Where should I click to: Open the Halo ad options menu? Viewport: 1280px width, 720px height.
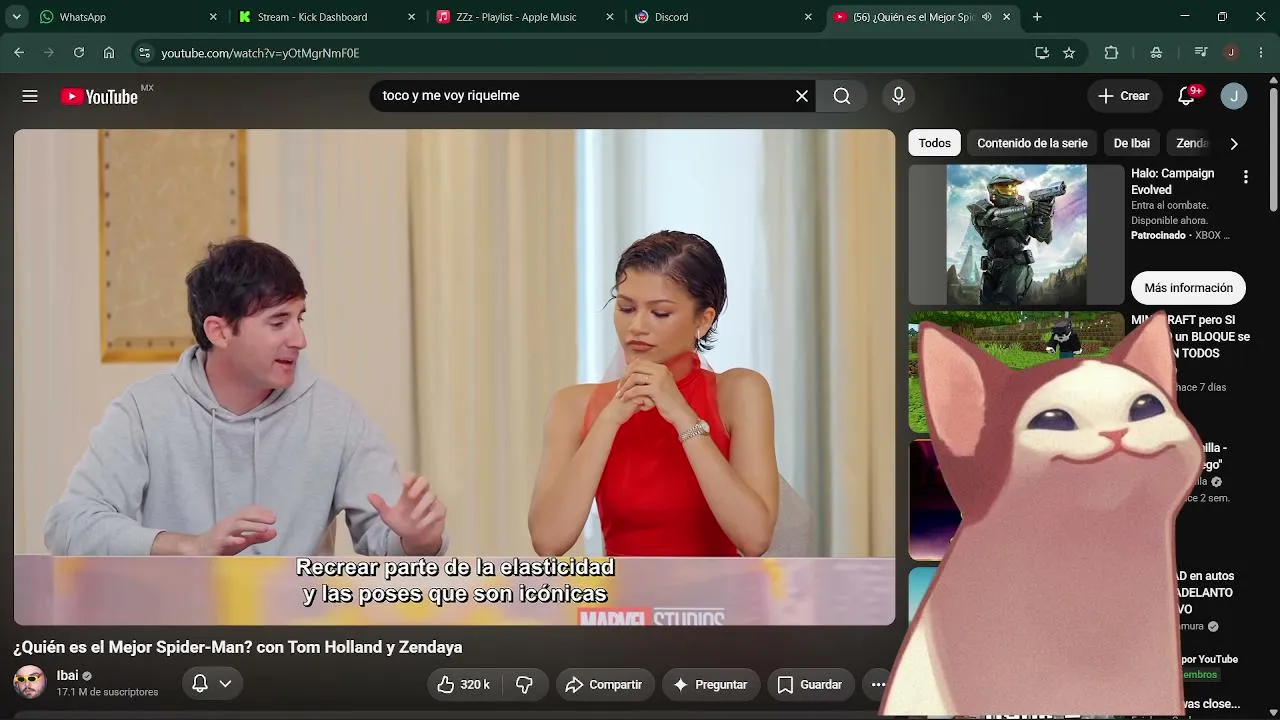[1245, 177]
